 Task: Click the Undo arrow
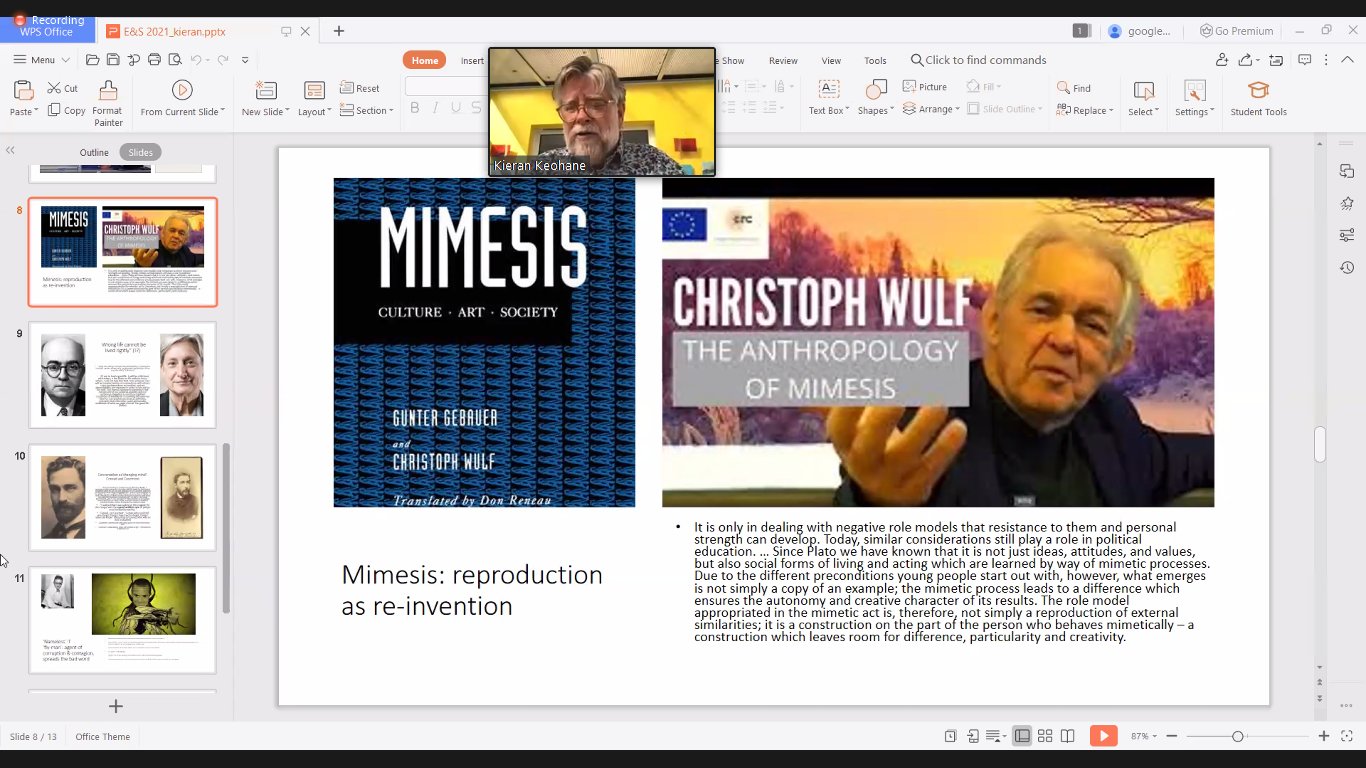196,60
